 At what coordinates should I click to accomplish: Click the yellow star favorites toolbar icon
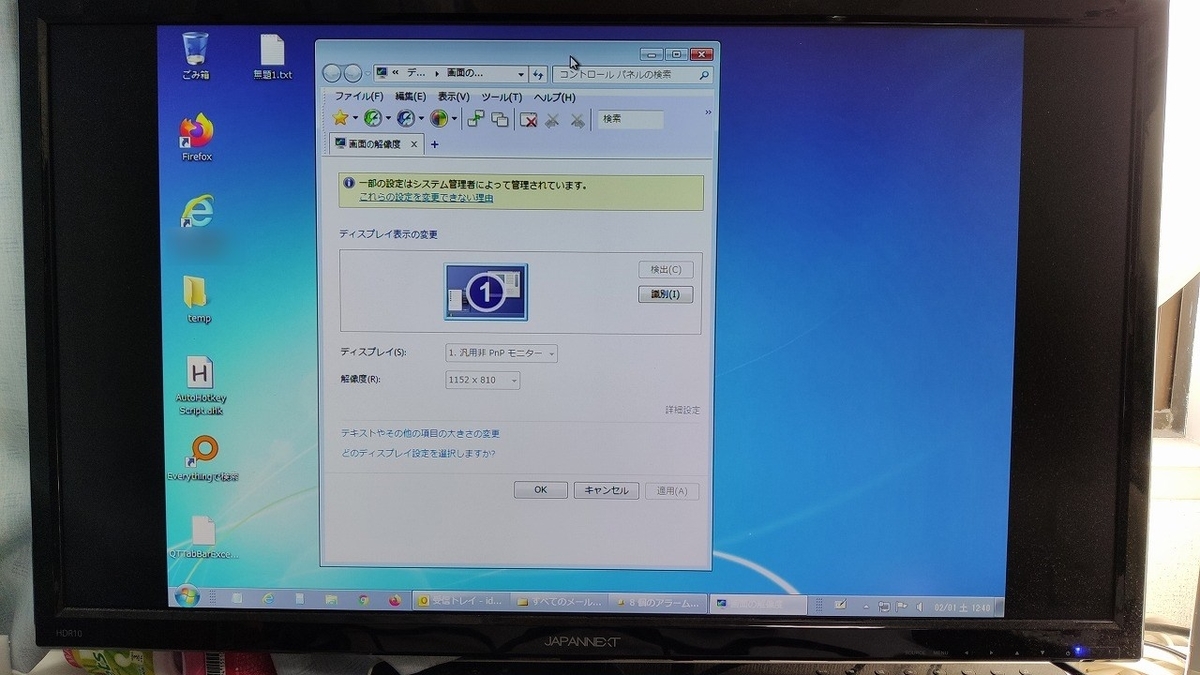tap(341, 119)
